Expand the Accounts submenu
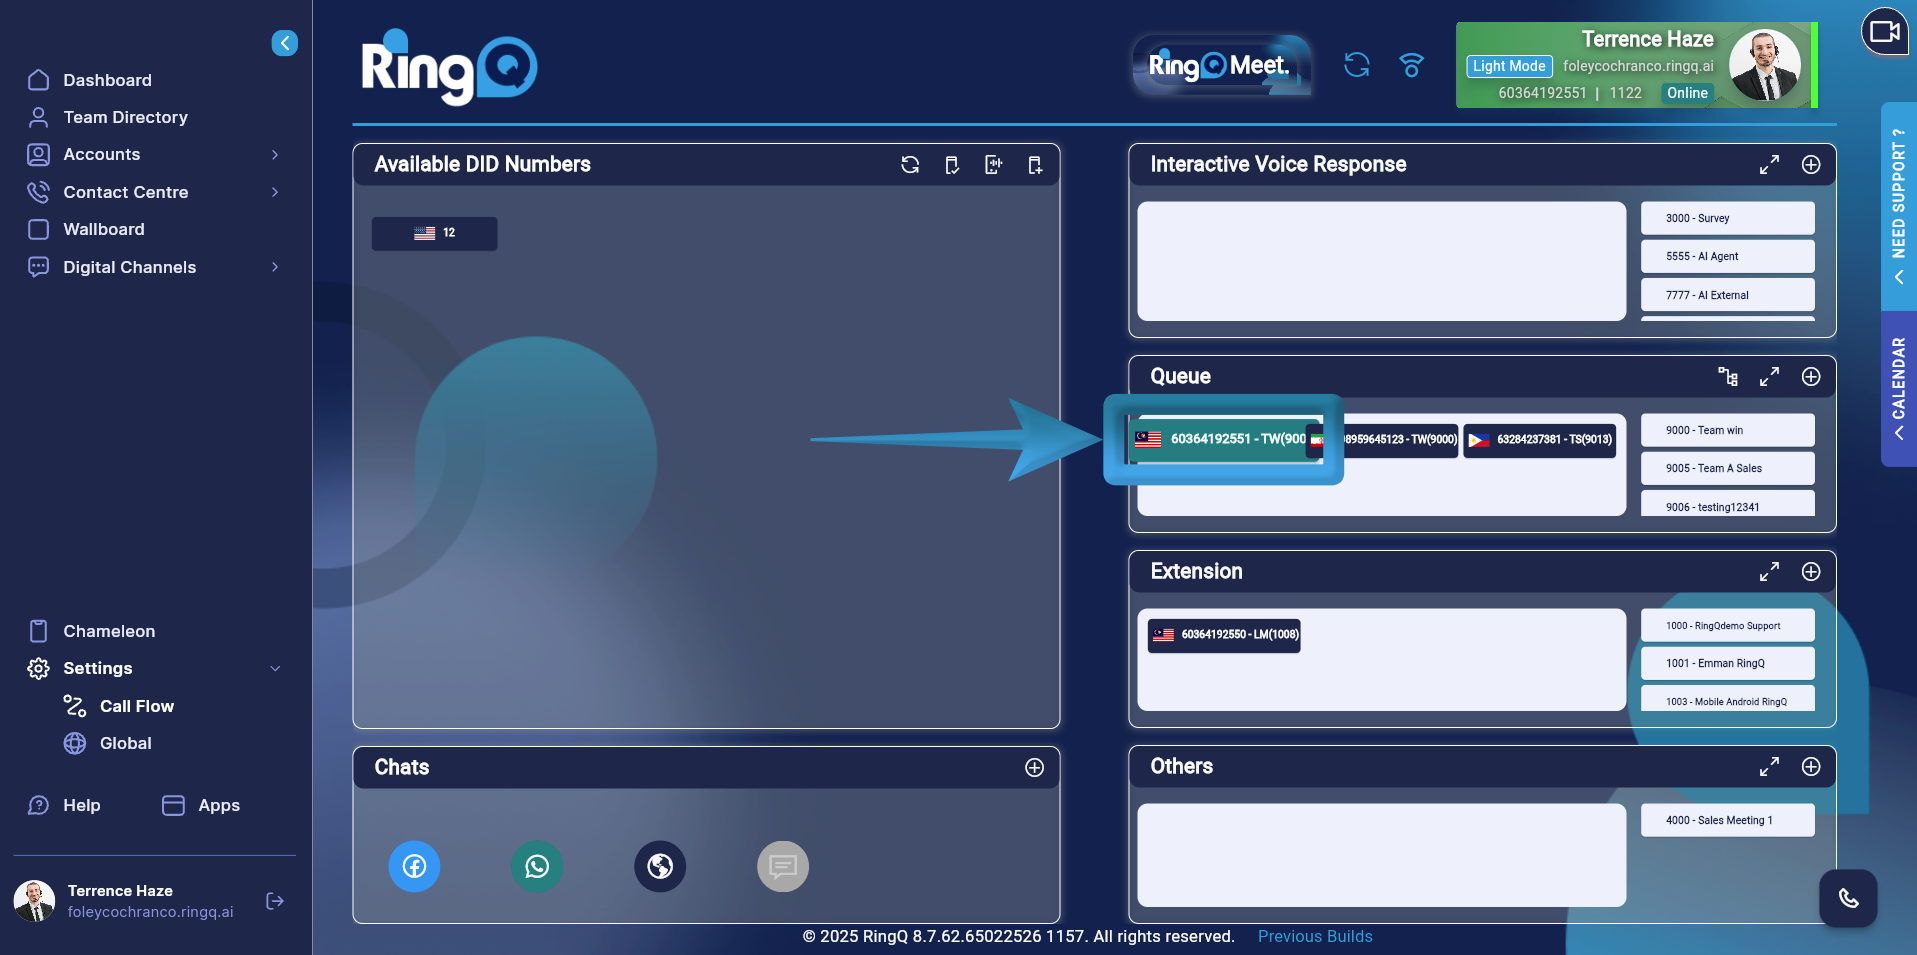1917x955 pixels. (275, 155)
